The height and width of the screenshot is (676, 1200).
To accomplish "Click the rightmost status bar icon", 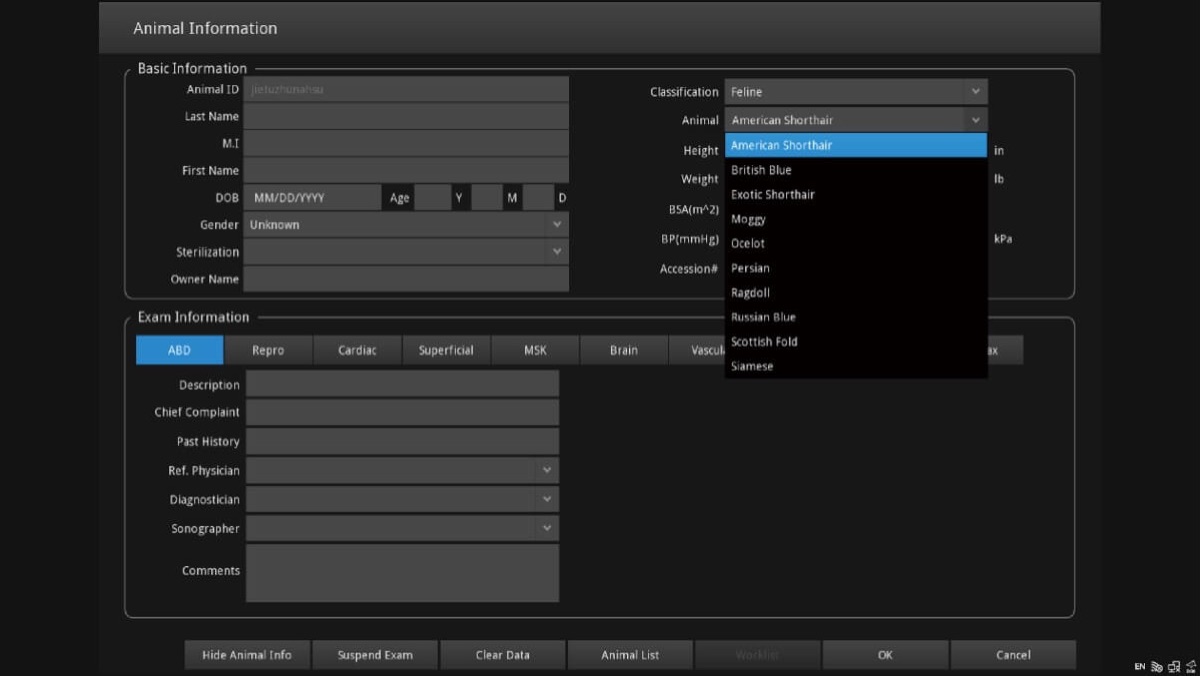I will coord(1190,667).
